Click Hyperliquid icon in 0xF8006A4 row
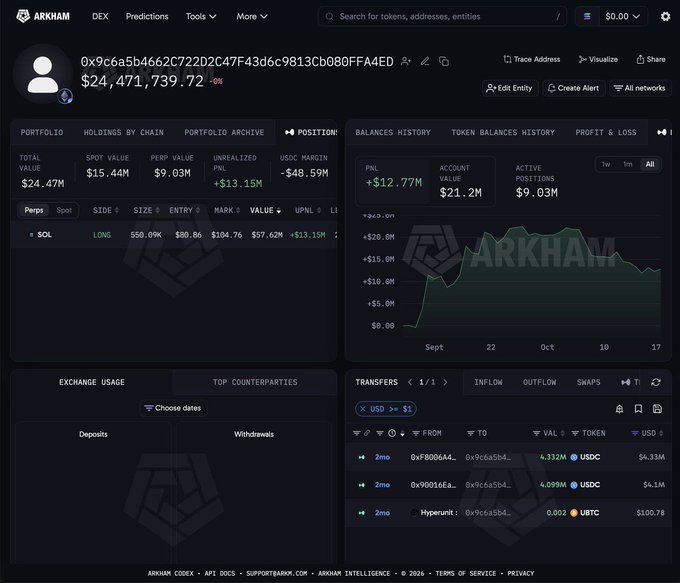 tap(361, 457)
